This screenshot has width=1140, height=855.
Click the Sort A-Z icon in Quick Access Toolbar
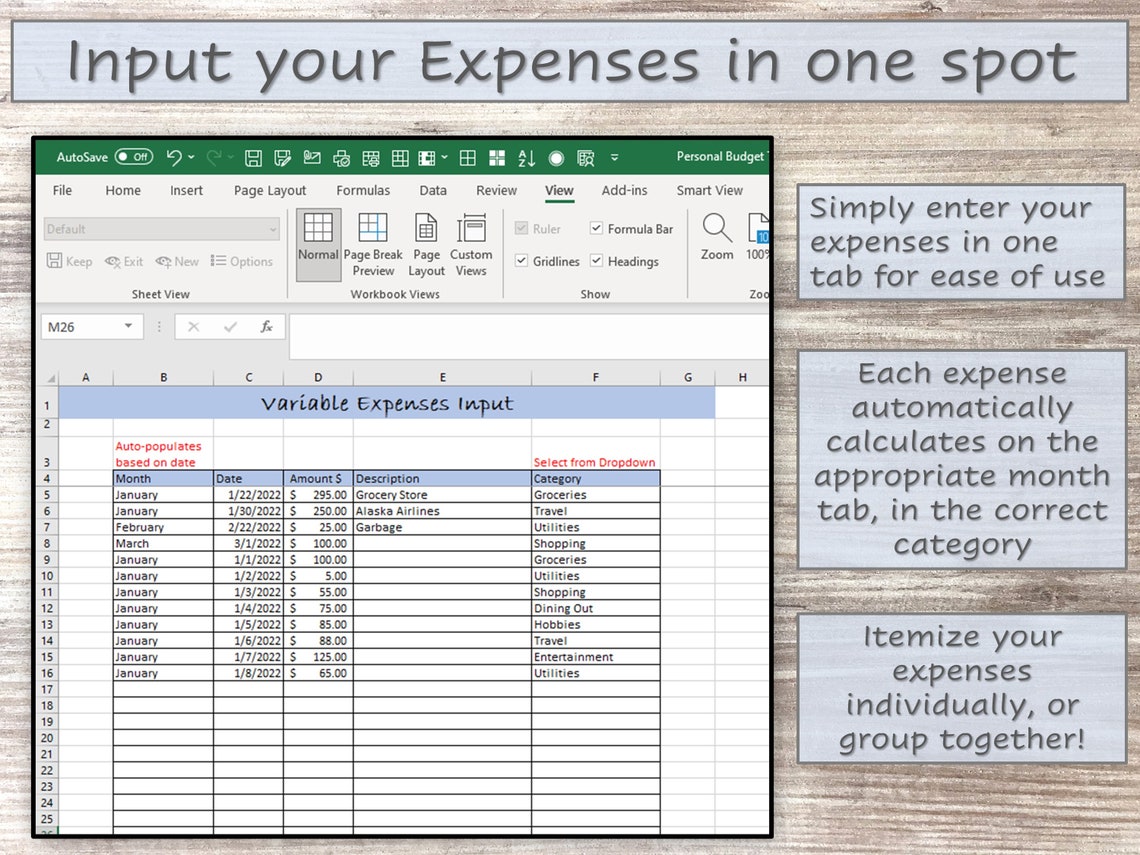(526, 158)
